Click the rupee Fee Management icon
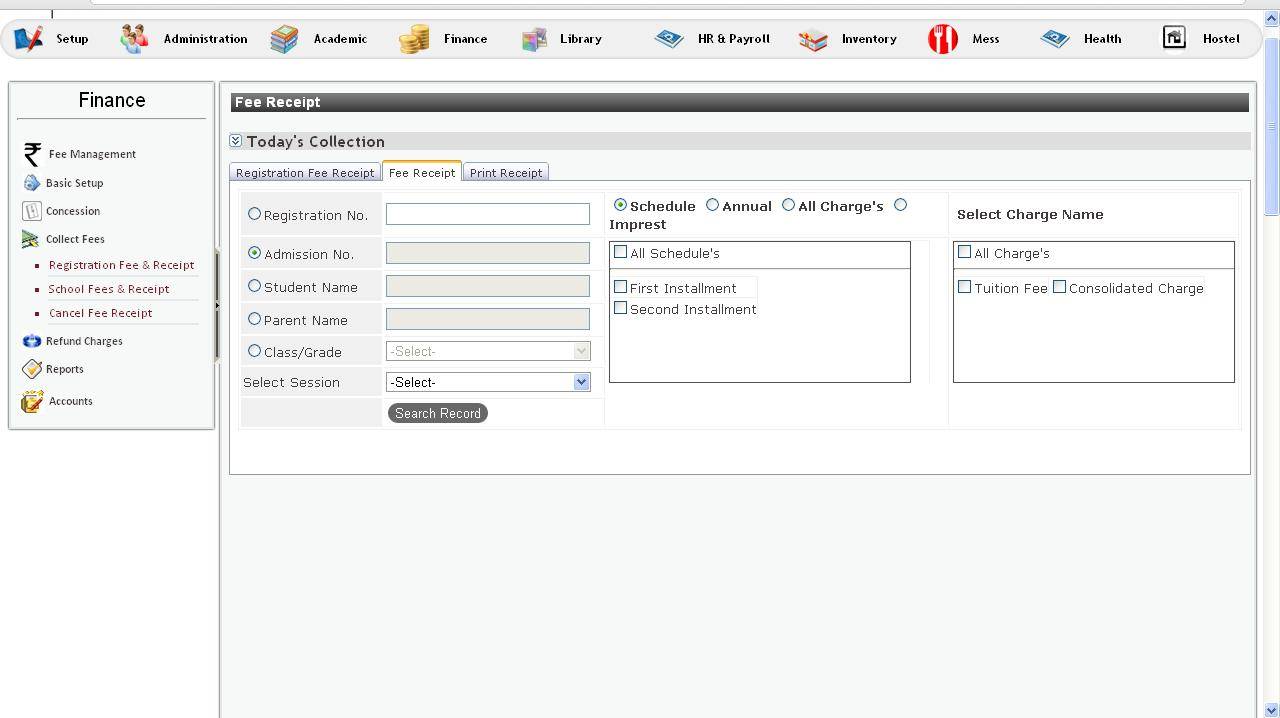 tap(32, 154)
